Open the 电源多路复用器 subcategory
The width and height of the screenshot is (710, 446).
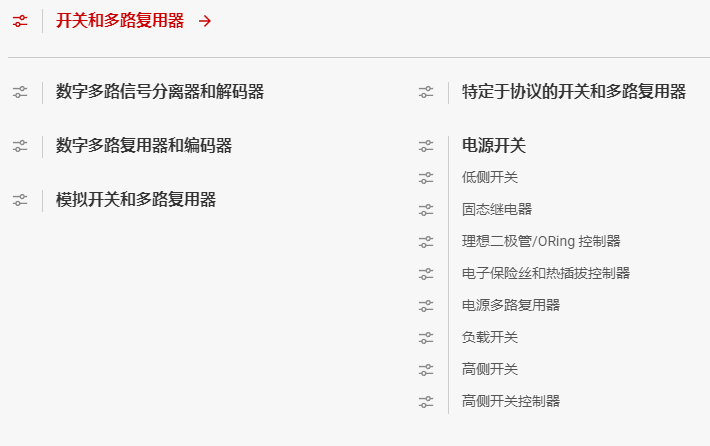coord(511,305)
